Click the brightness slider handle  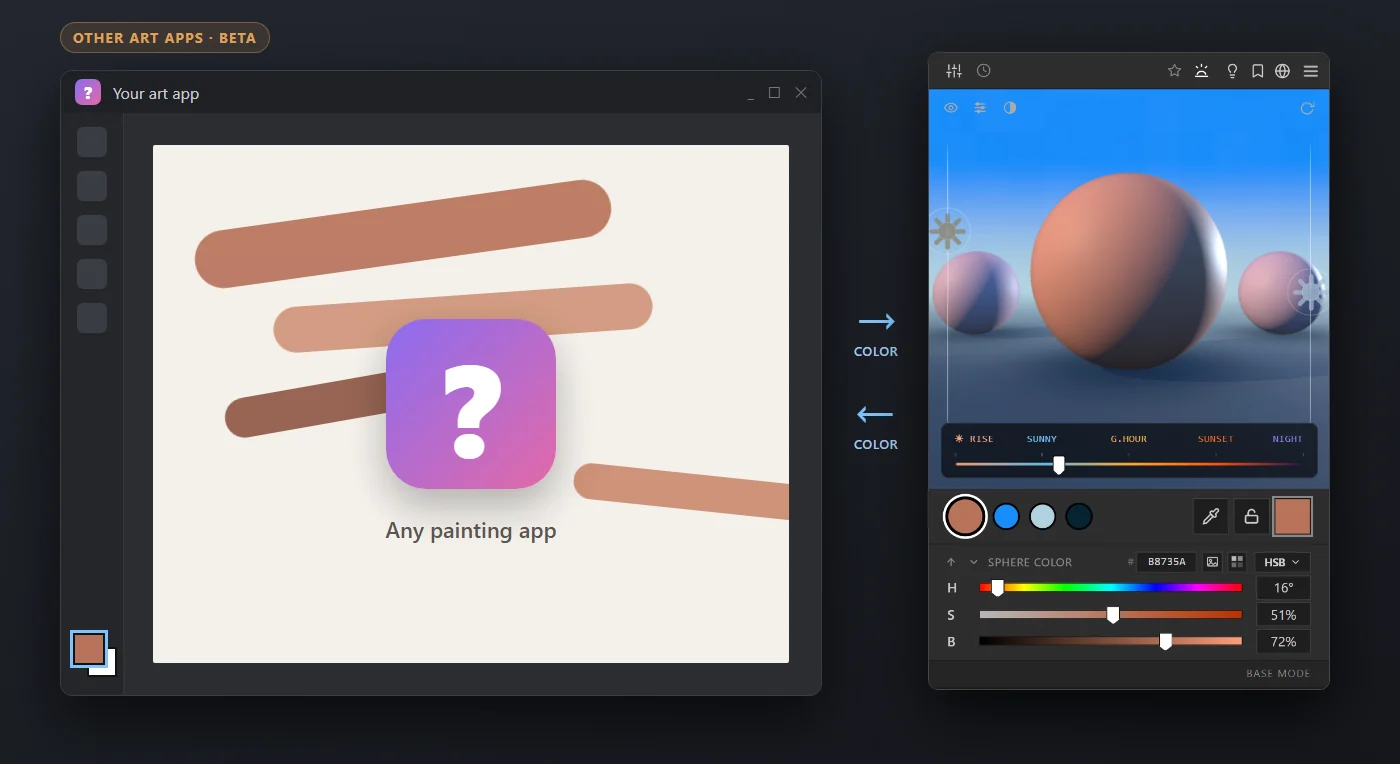click(x=1166, y=642)
